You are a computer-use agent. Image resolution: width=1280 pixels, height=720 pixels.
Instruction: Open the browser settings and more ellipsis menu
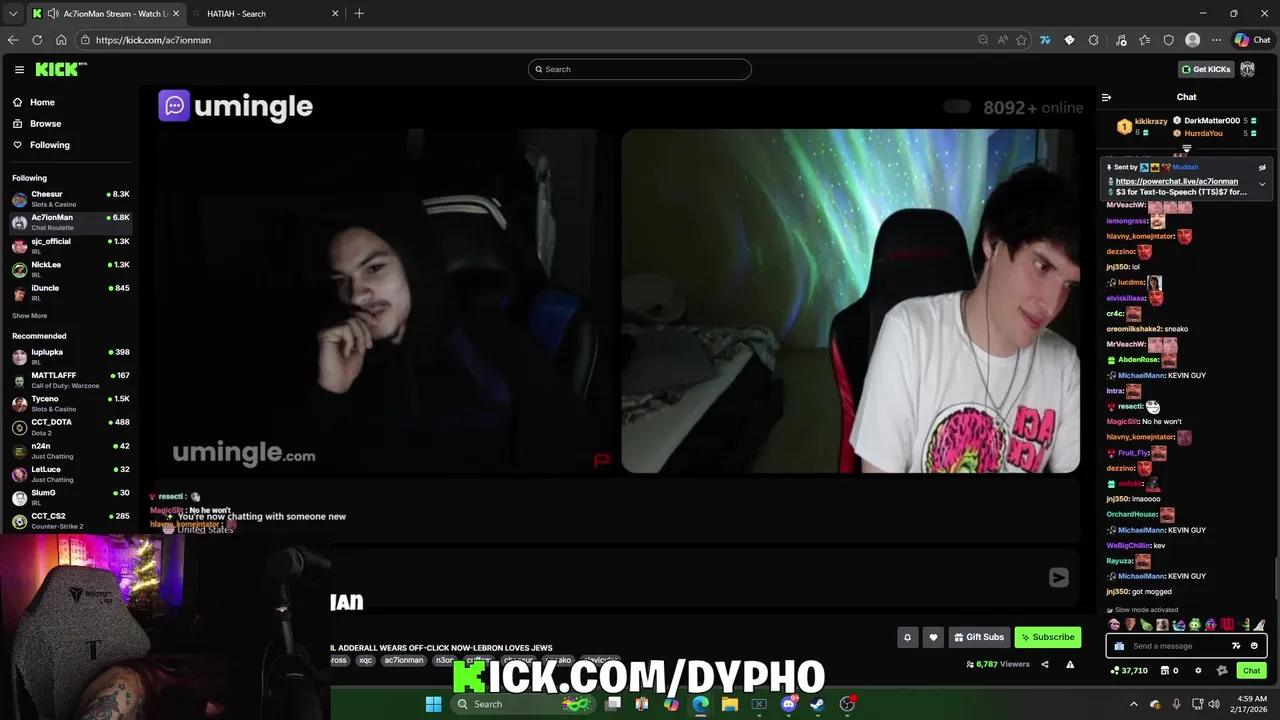pyautogui.click(x=1216, y=40)
